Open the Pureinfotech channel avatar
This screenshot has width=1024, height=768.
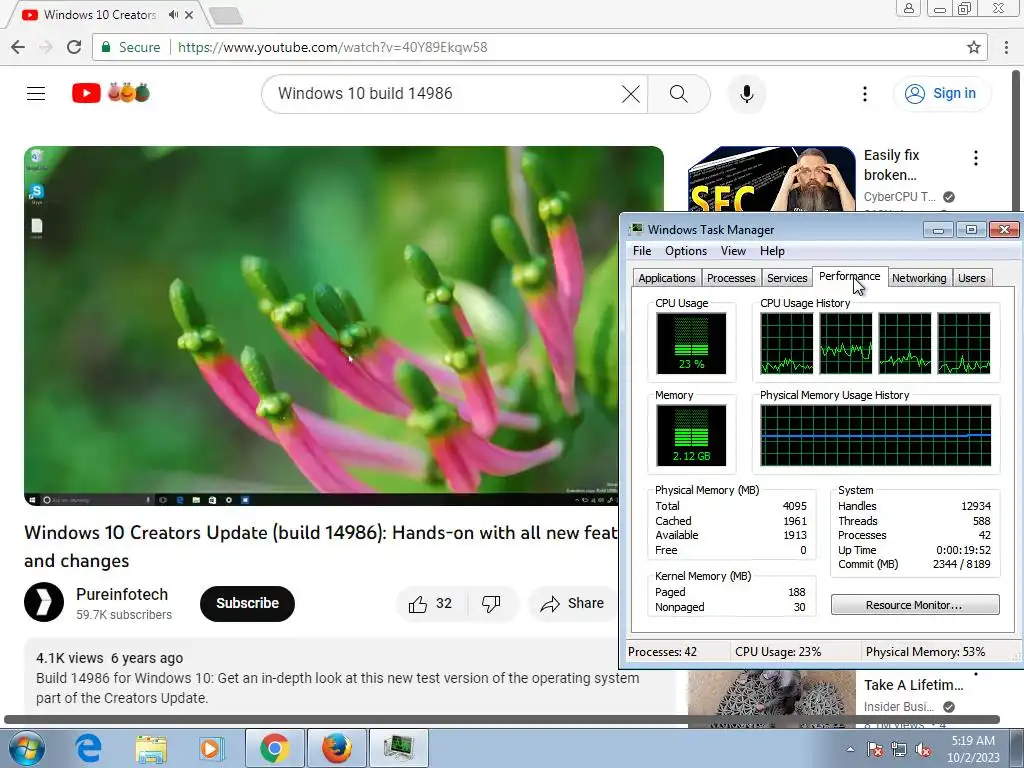(44, 601)
